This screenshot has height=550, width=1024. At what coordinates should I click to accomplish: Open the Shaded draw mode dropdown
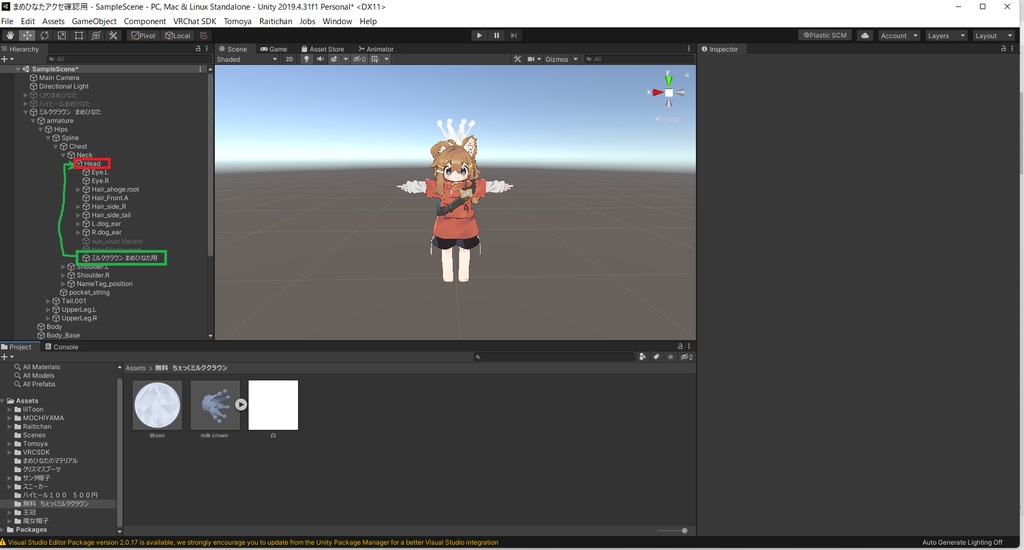click(x=248, y=59)
